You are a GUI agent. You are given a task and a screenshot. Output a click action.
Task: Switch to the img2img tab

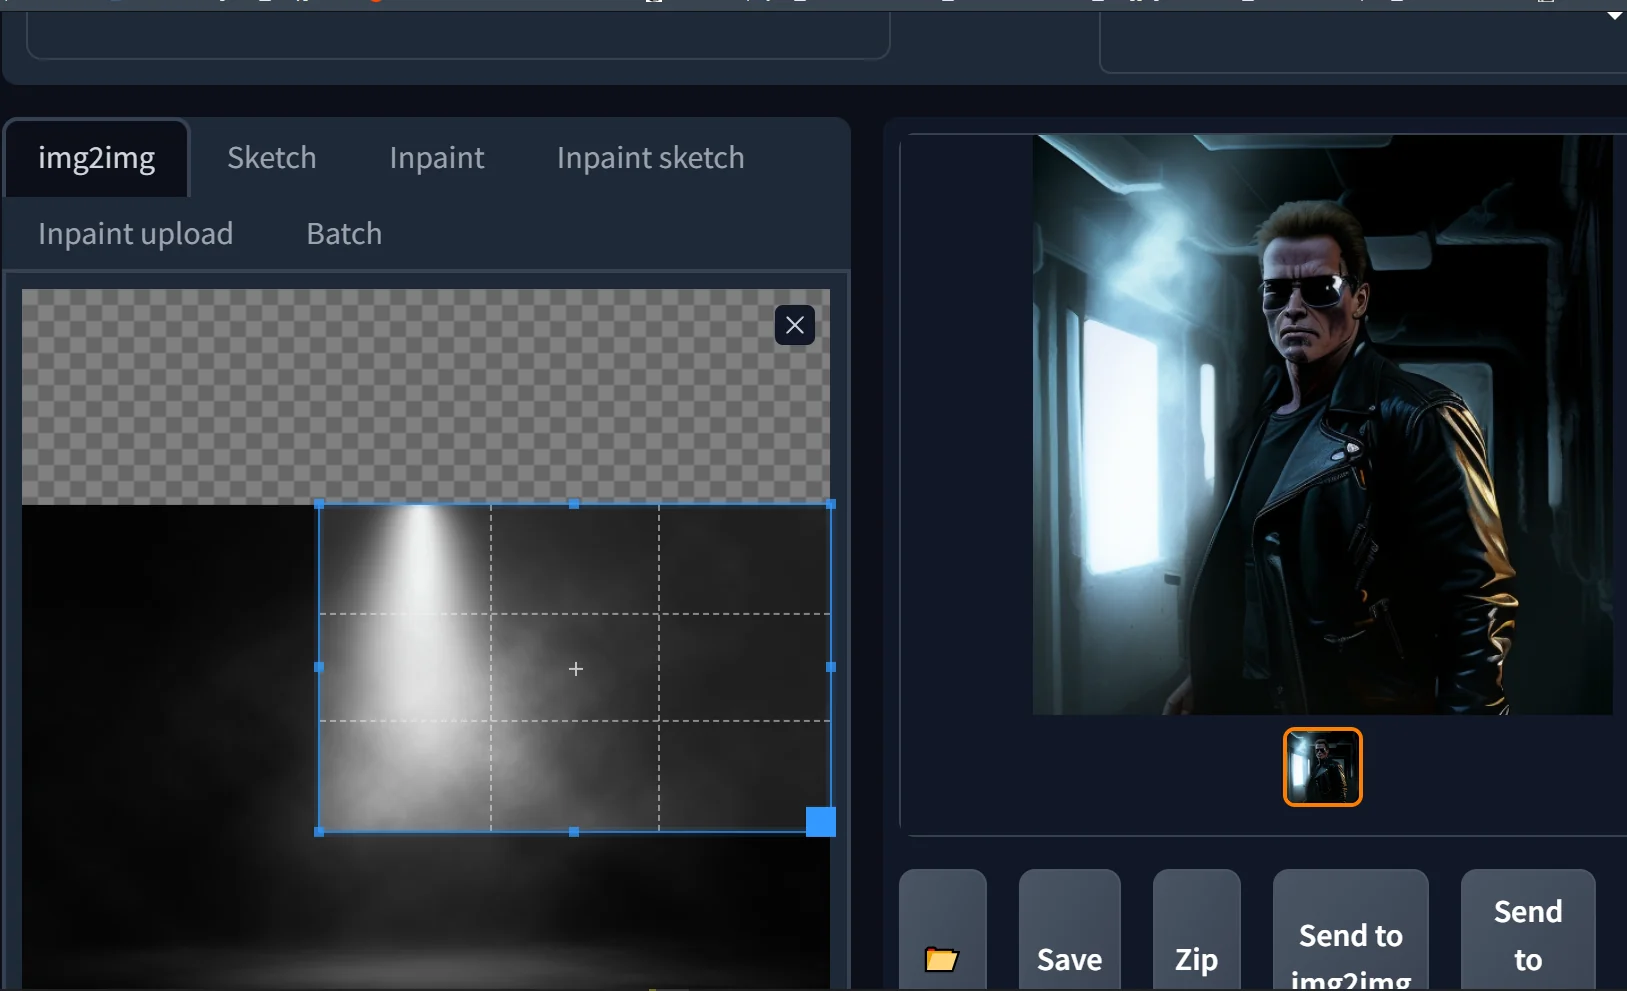coord(97,158)
